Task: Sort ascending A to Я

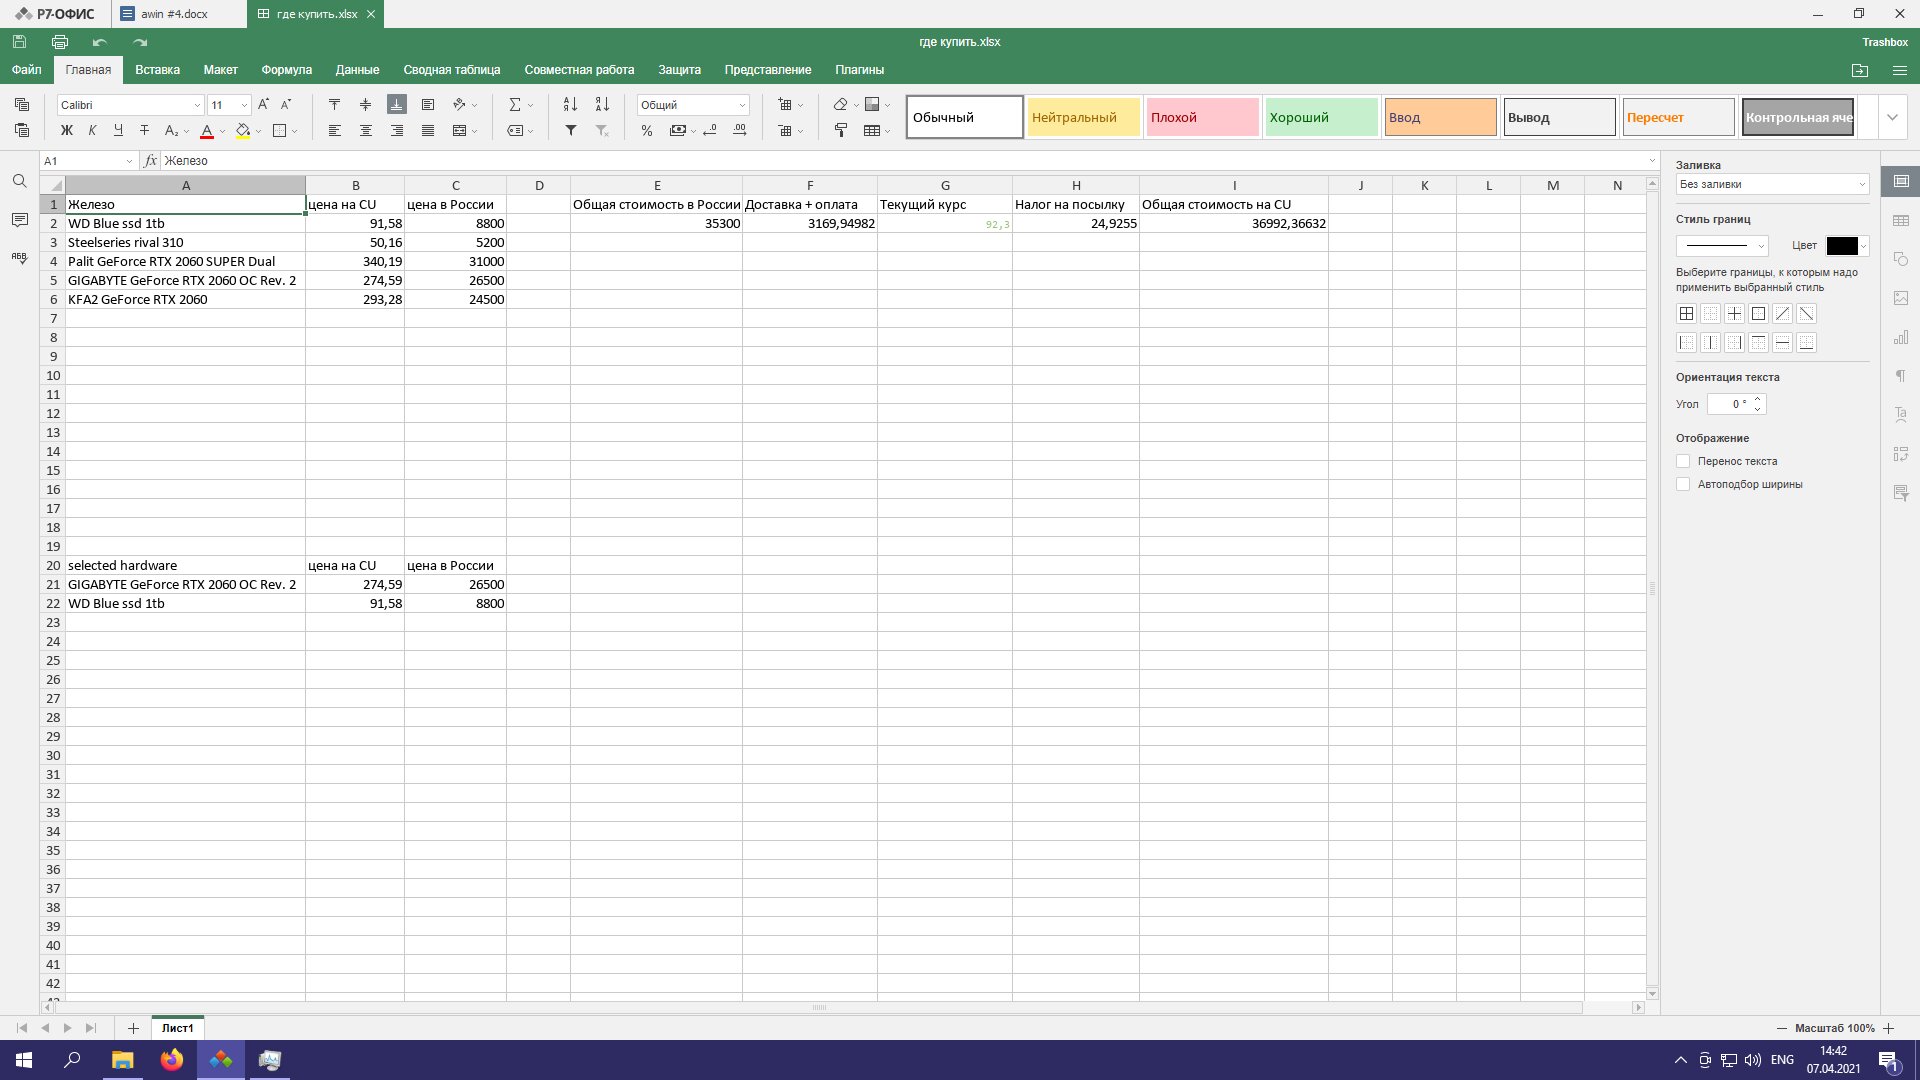Action: coord(570,105)
